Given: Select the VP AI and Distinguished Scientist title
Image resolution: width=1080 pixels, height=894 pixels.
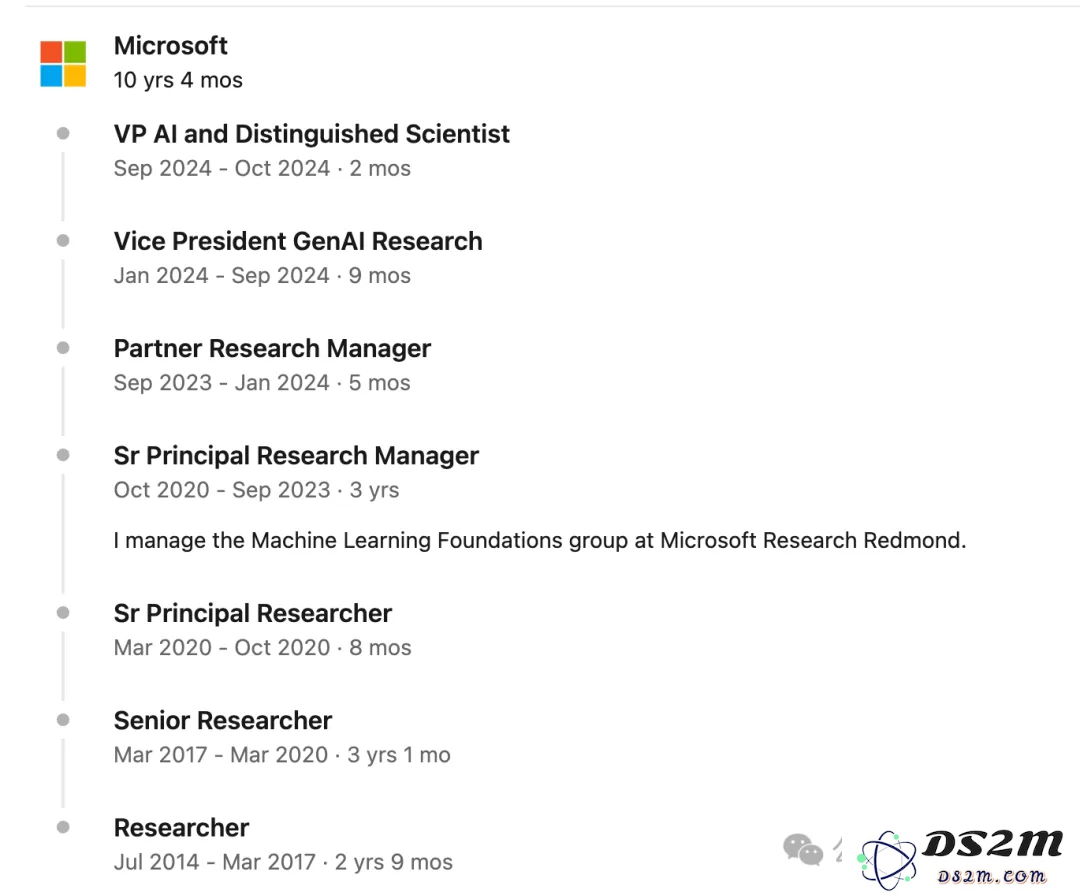Looking at the screenshot, I should [x=311, y=134].
